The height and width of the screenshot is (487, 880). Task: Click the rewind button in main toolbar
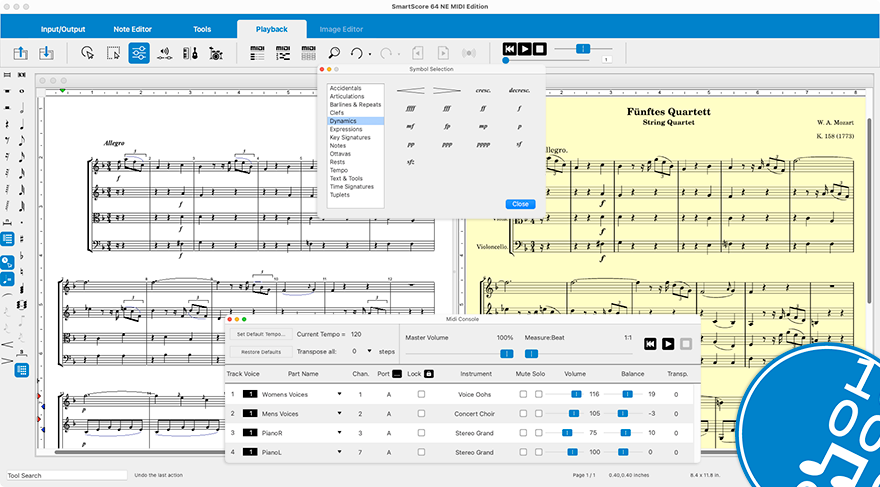click(x=509, y=49)
